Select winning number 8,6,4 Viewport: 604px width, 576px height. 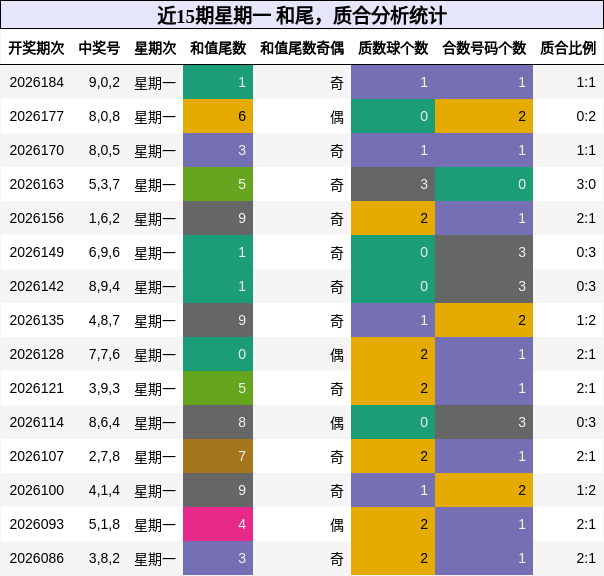[104, 422]
